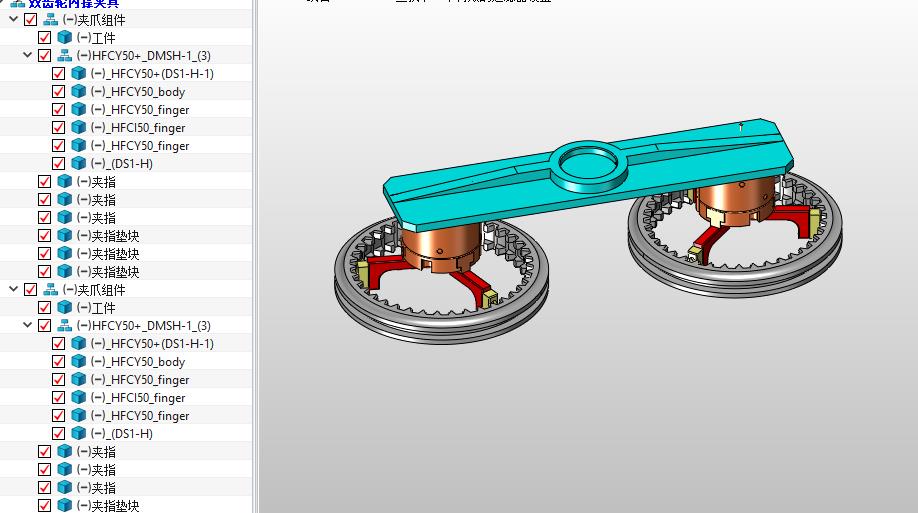918x513 pixels.
Task: Click the cube icon beside lower _HFCI50_finger
Action: 78,398
